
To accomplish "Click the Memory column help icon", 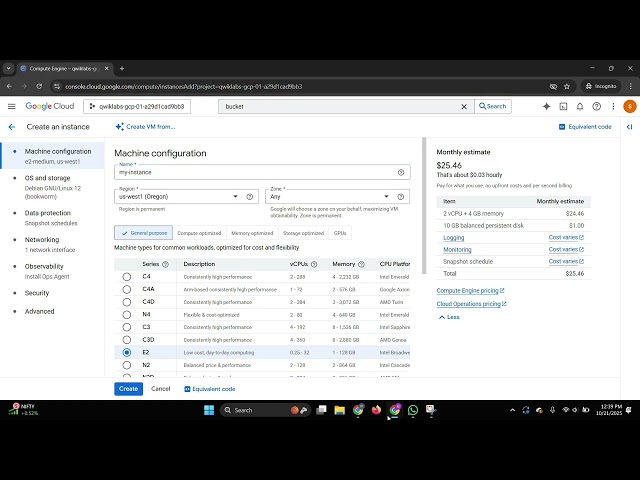I will coord(361,264).
